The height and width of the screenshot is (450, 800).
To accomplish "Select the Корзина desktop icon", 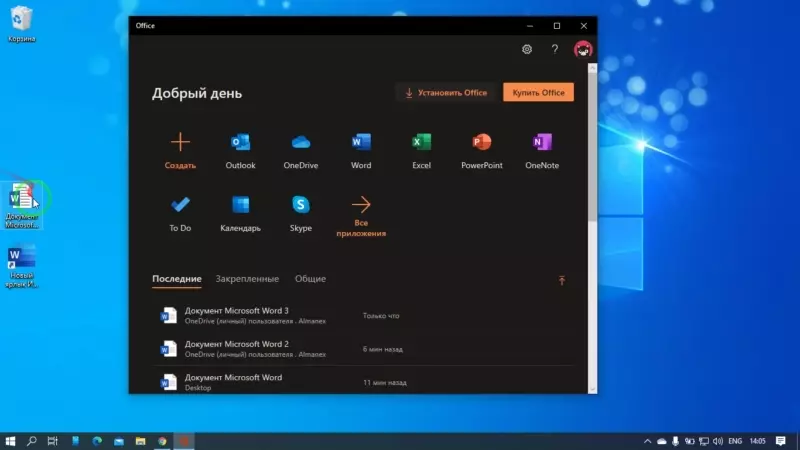I will click(21, 24).
